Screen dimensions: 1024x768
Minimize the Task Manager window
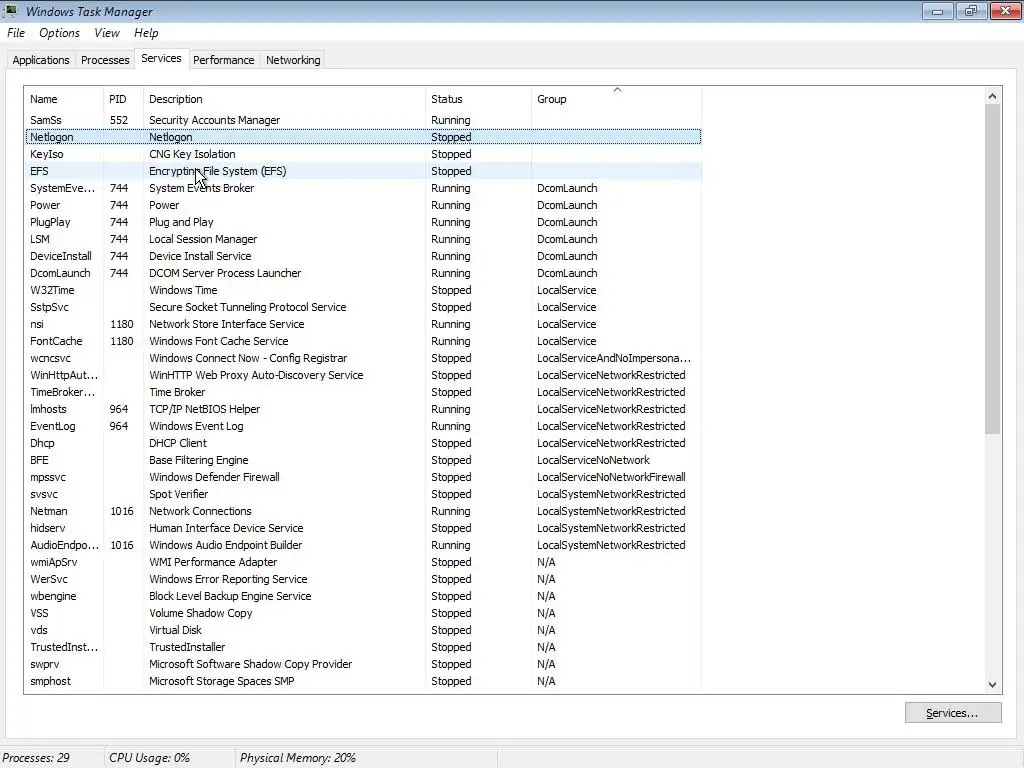[938, 10]
